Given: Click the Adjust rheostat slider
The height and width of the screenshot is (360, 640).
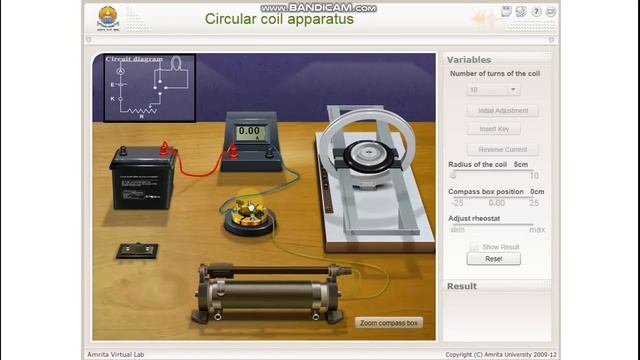Looking at the screenshot, I should pyautogui.click(x=493, y=224).
